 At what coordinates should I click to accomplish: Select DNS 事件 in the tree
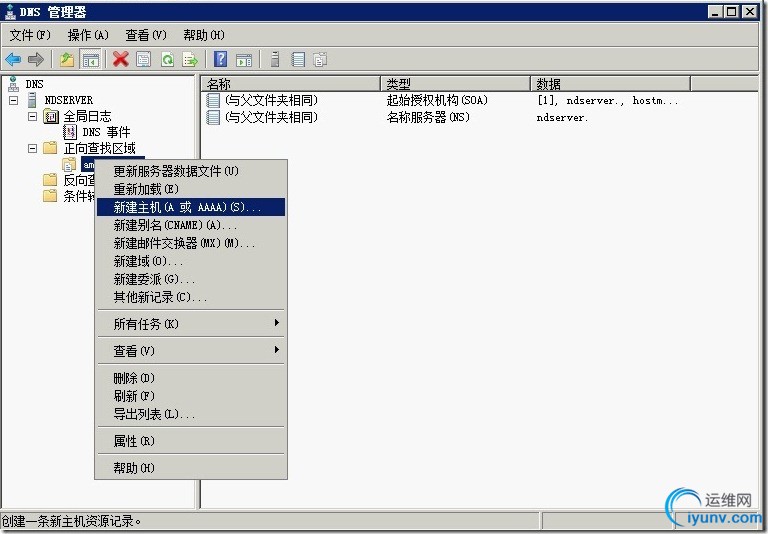pos(106,132)
